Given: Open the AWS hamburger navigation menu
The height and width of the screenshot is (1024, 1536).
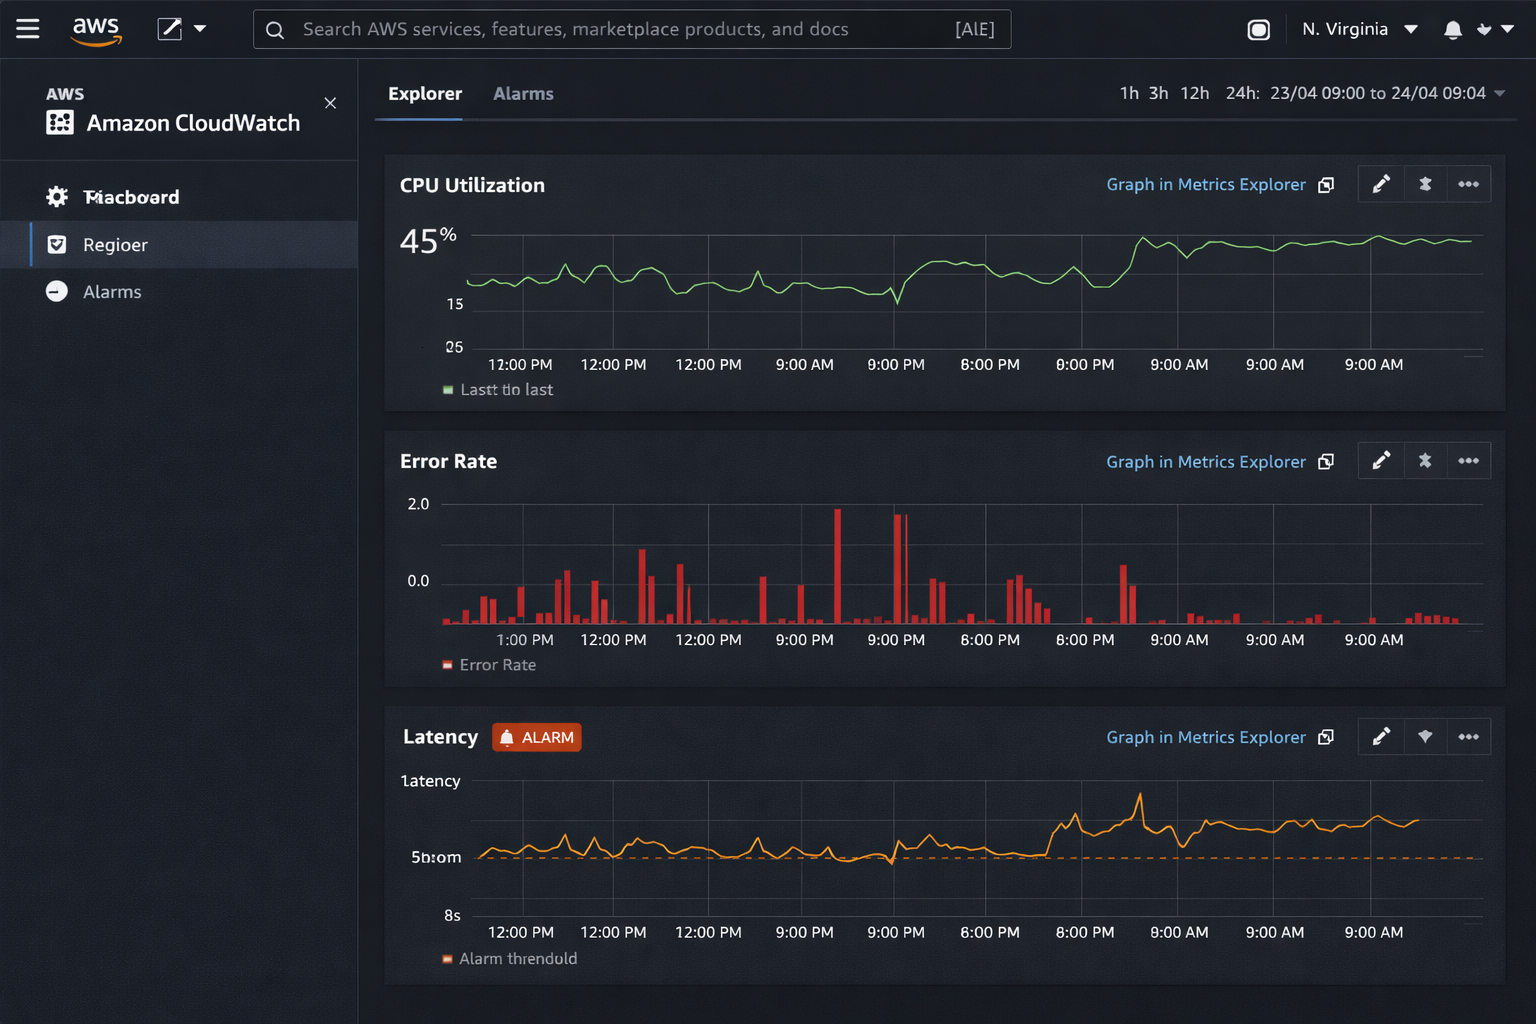Looking at the screenshot, I should pyautogui.click(x=28, y=29).
